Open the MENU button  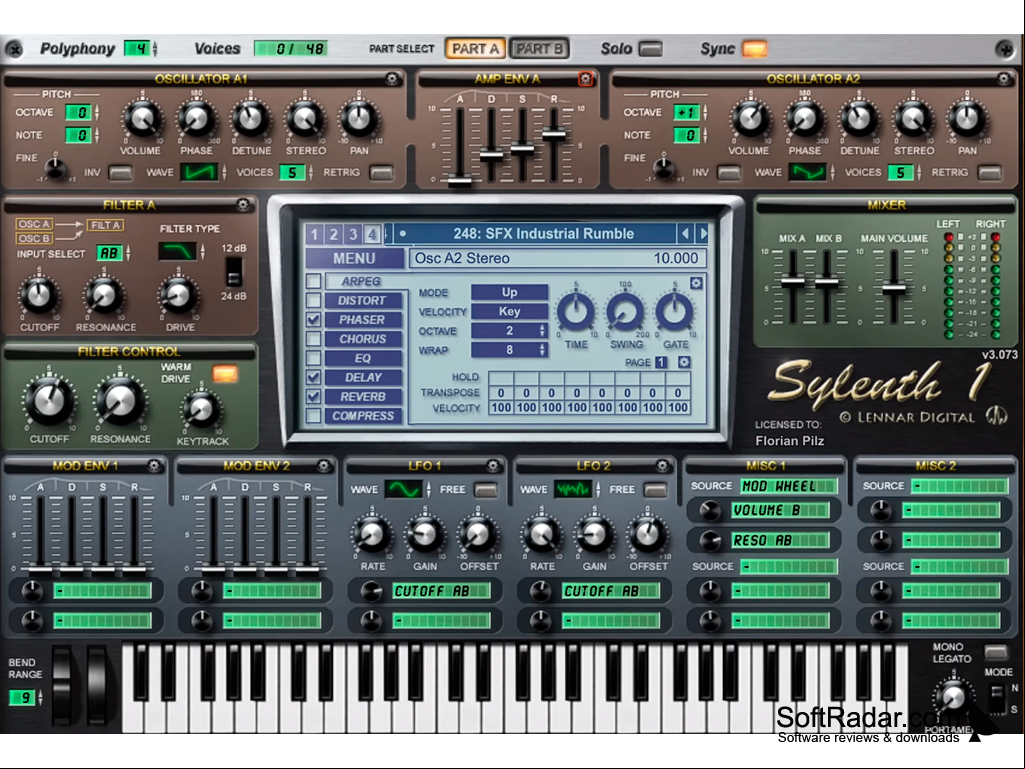[354, 258]
